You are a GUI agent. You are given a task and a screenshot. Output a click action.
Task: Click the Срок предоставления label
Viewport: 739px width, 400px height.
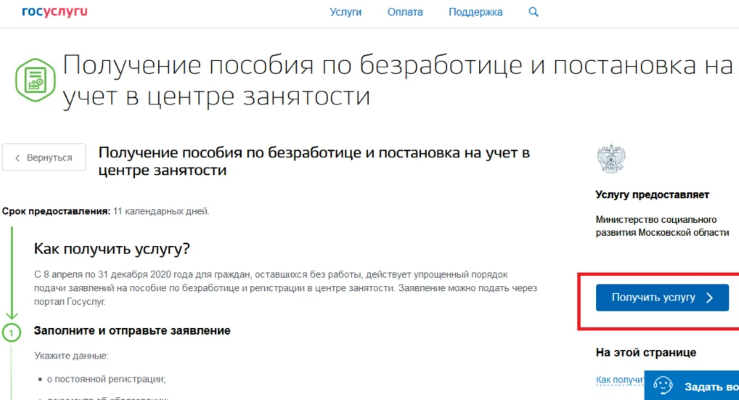click(55, 211)
